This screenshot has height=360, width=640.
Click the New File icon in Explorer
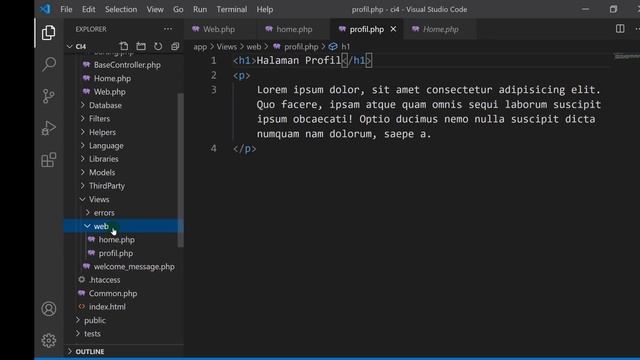tap(124, 46)
